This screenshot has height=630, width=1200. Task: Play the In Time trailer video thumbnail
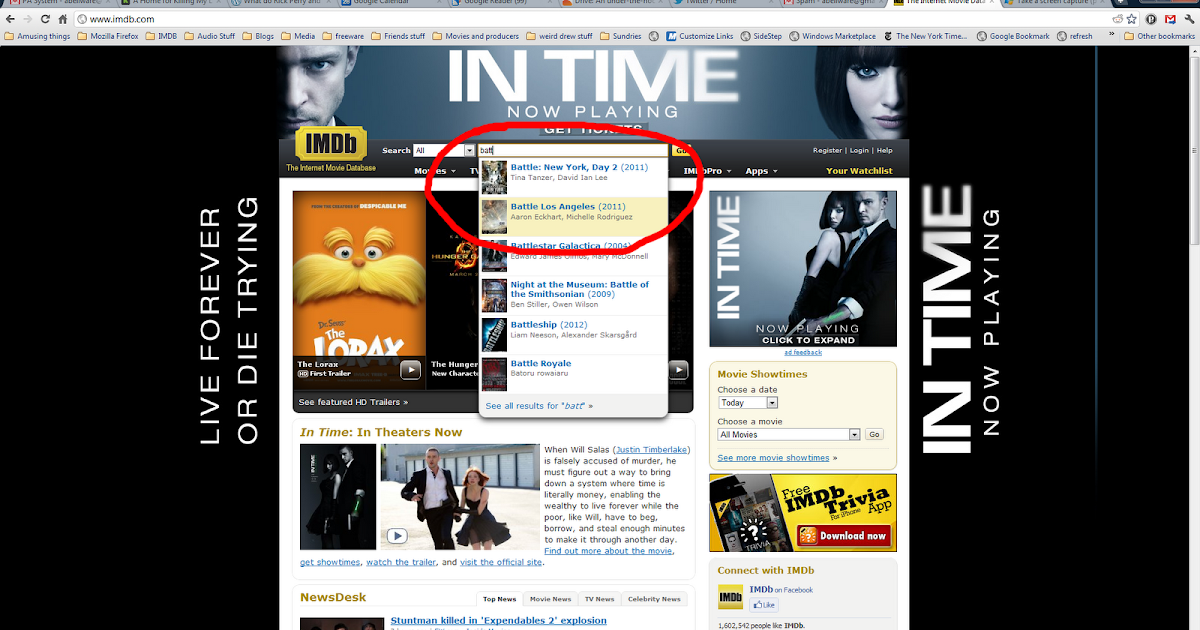click(x=396, y=536)
